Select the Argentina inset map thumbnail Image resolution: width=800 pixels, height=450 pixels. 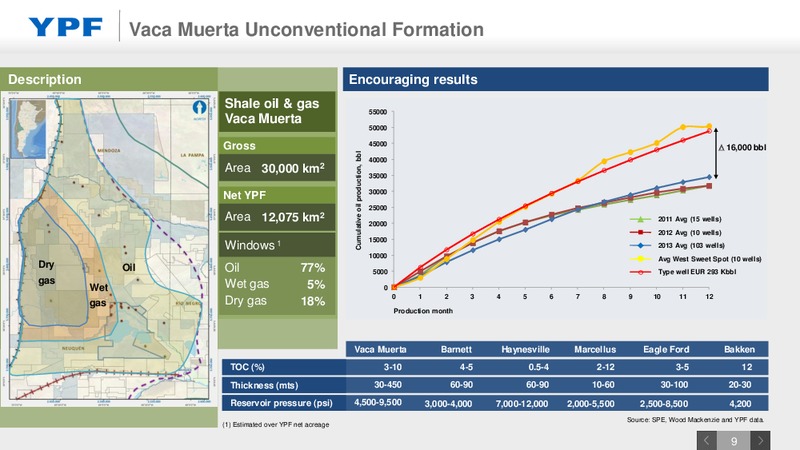click(x=29, y=130)
